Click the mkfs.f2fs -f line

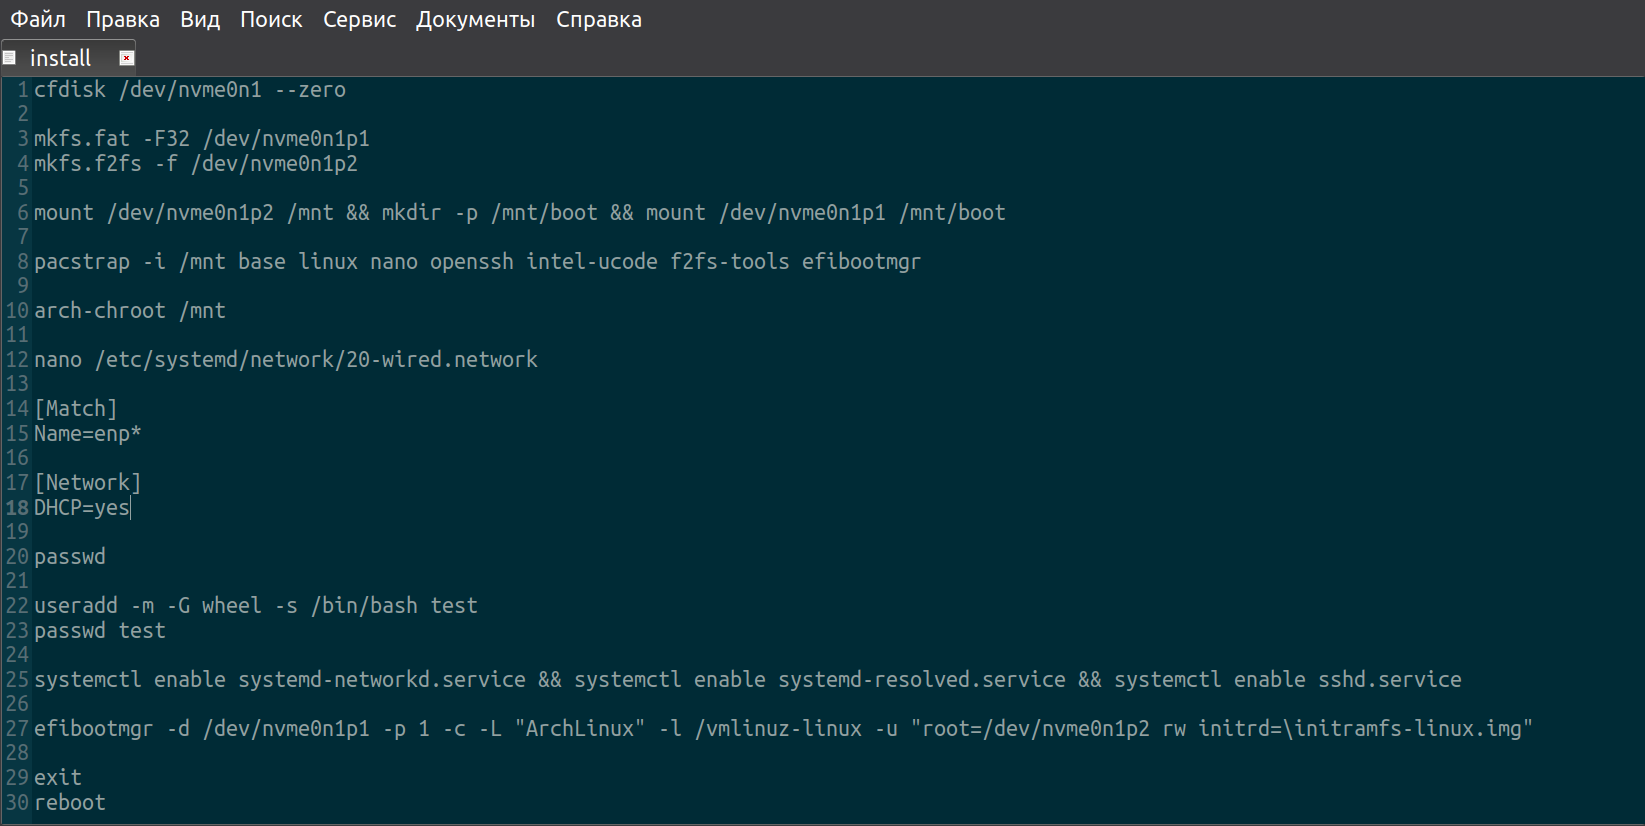(x=196, y=164)
